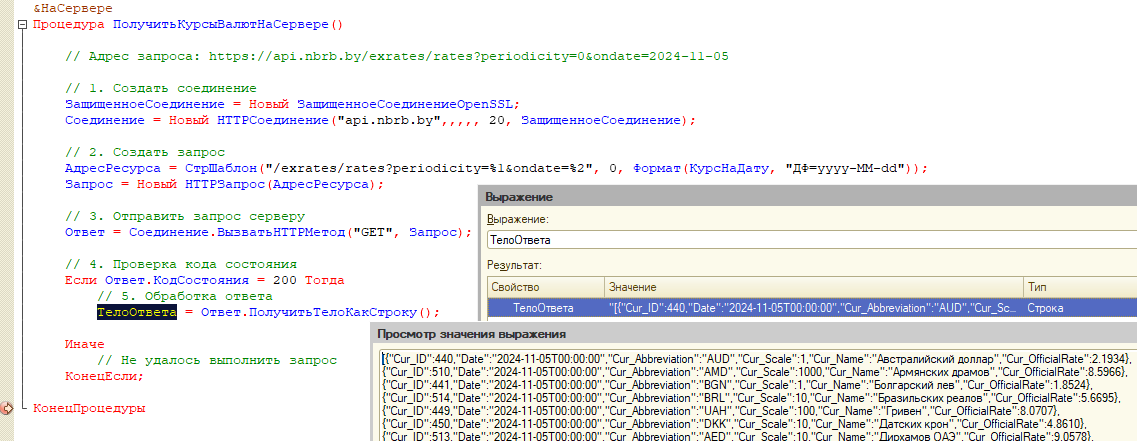Click the ВызватьHTTPМетод GET code line
1137x441 pixels.
point(268,233)
